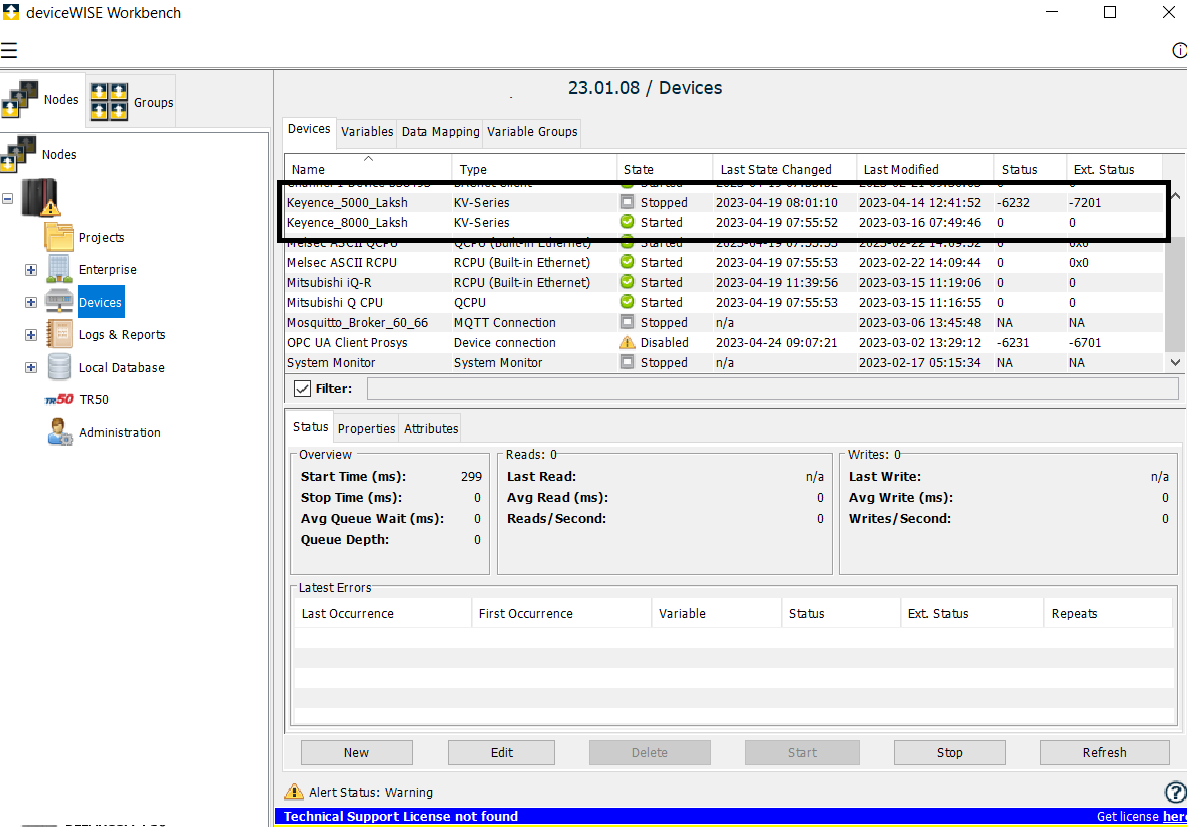Open the license link via here
The width and height of the screenshot is (1187, 827).
pyautogui.click(x=1174, y=816)
